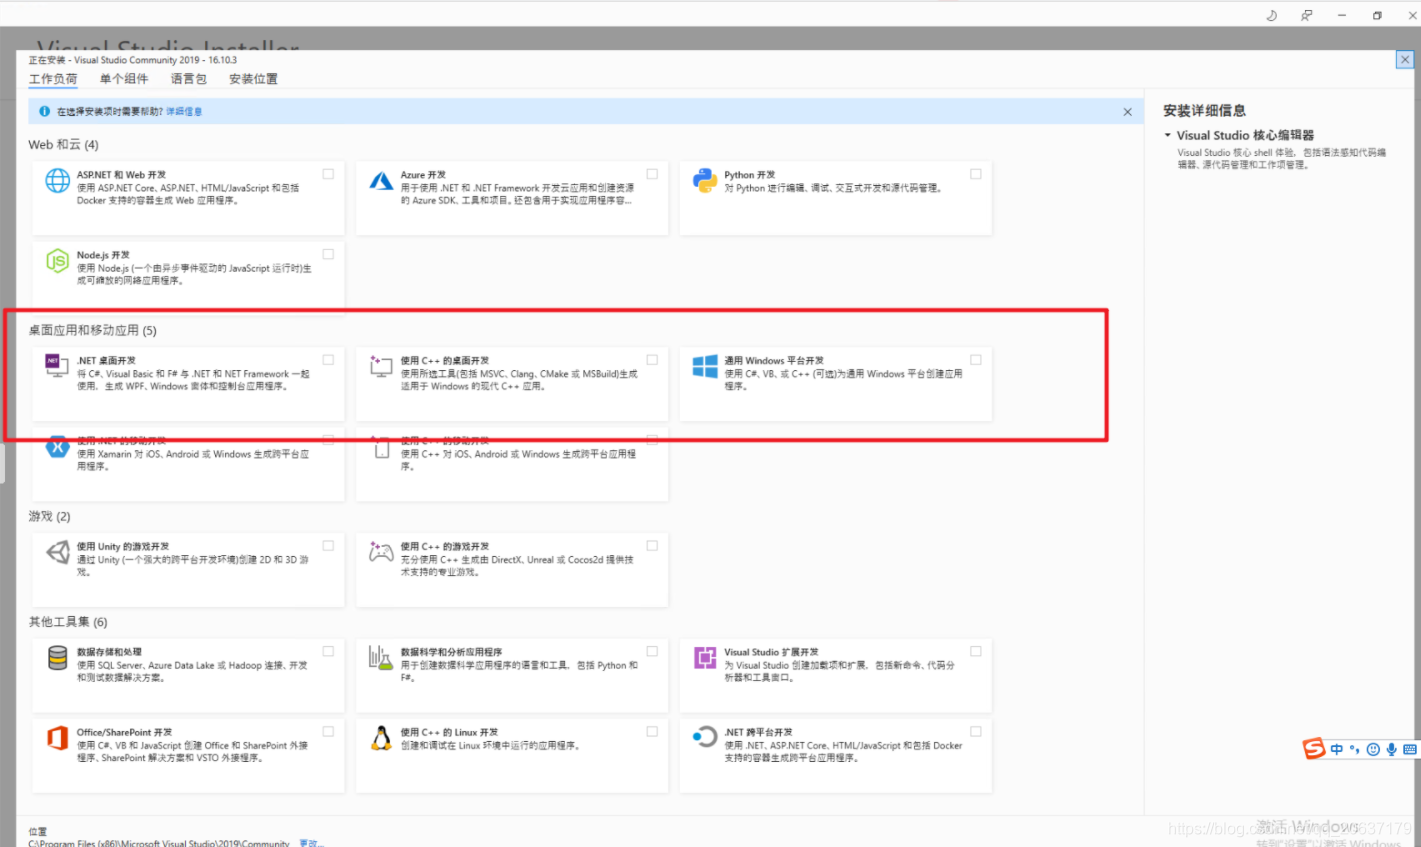Click the Python 开发 logo icon

pos(705,180)
